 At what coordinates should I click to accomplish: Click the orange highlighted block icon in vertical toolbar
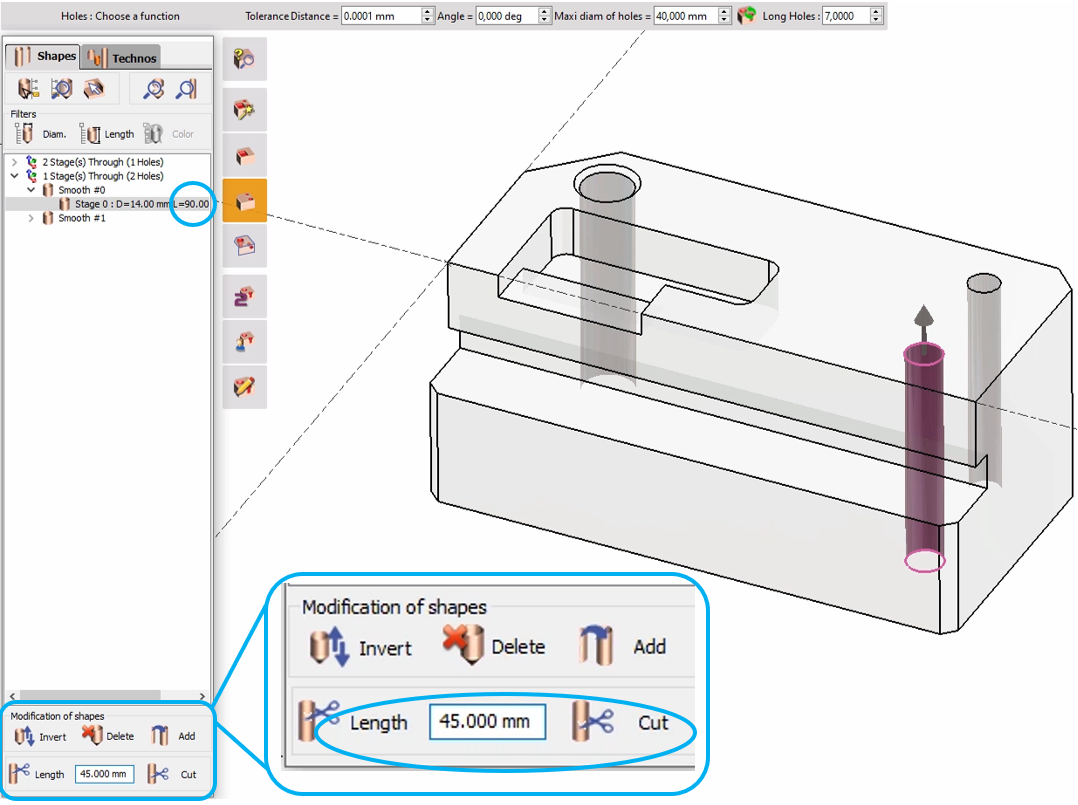tap(244, 201)
